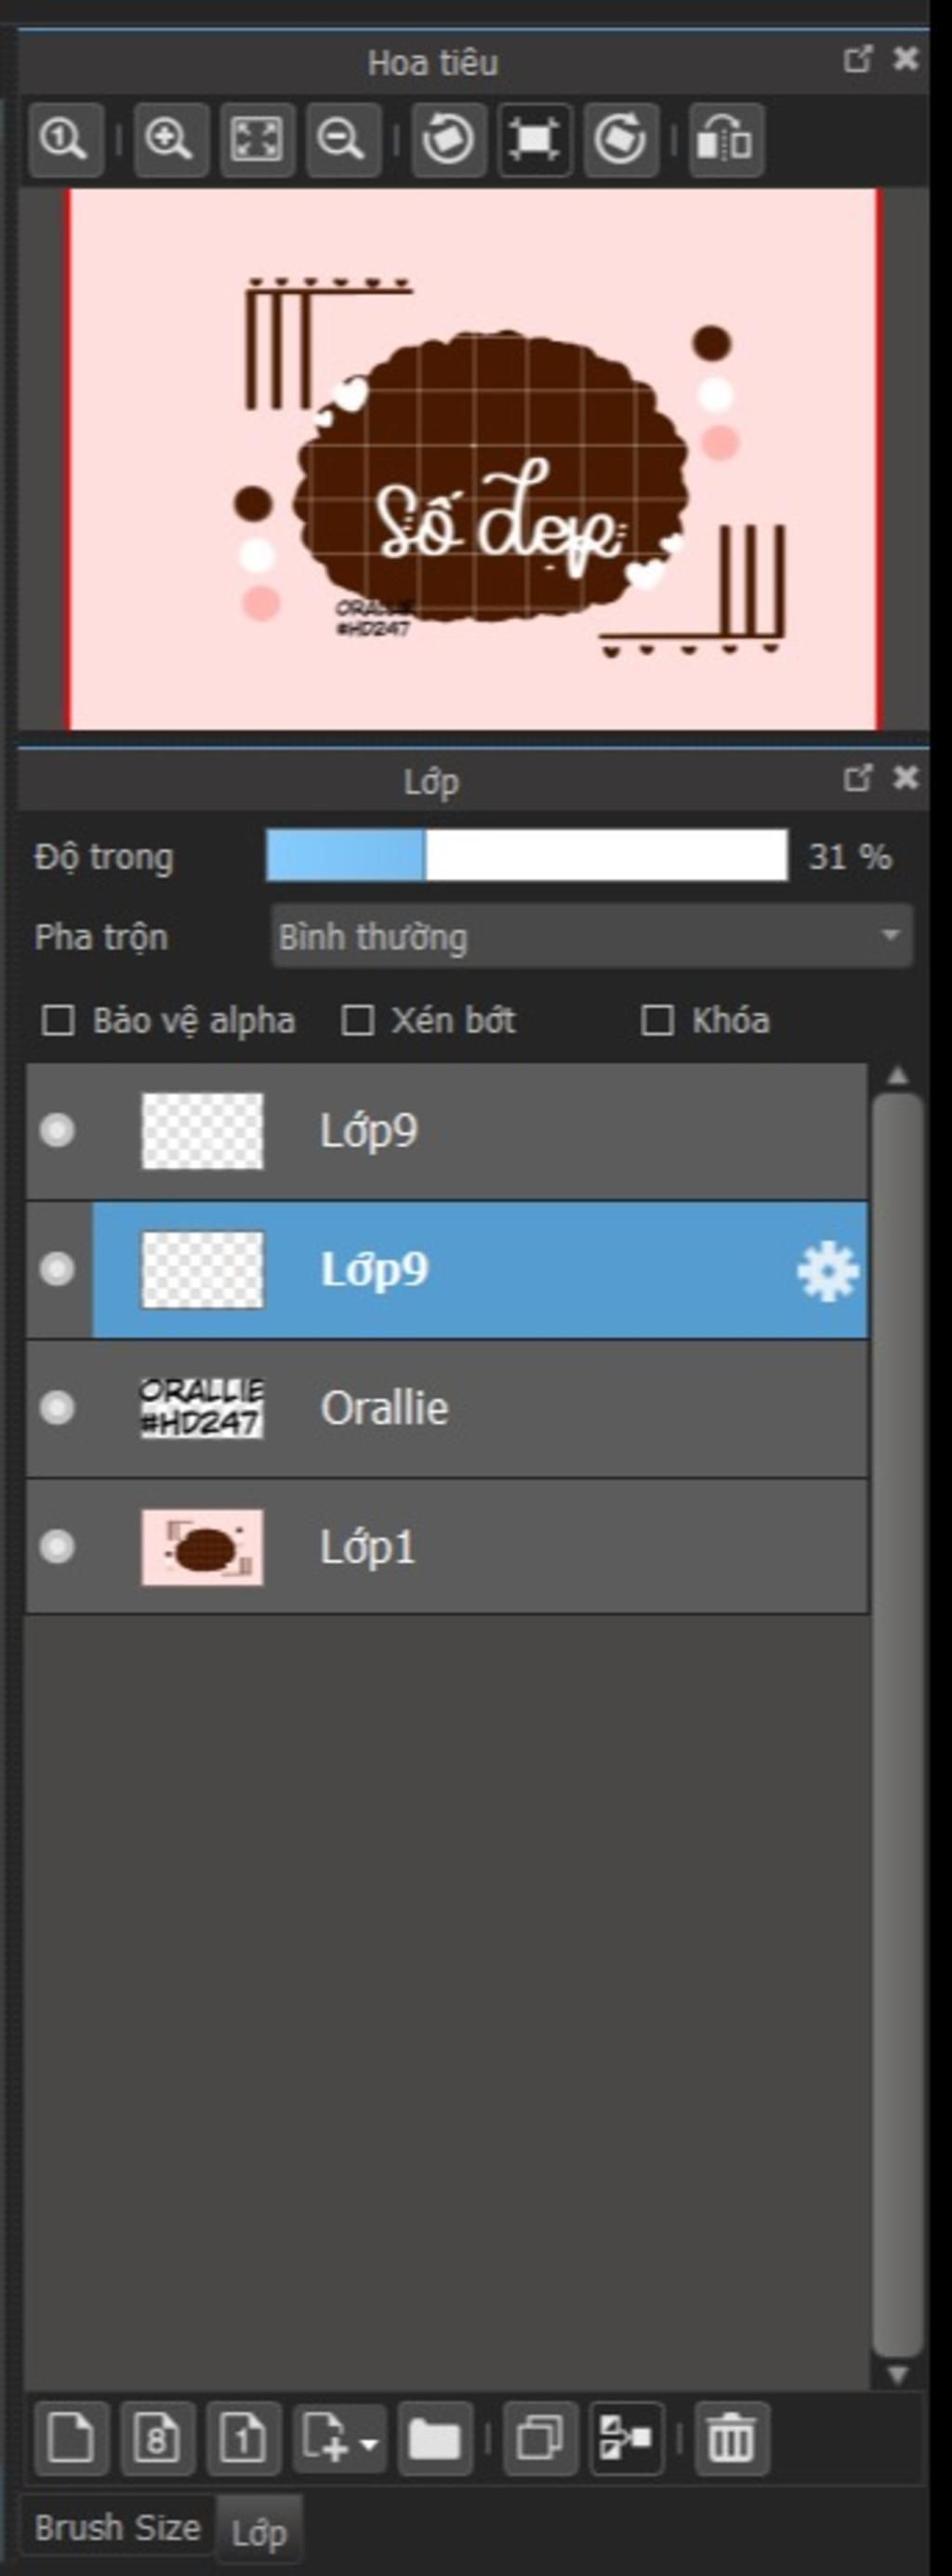Switch to the Brush Size tab
The image size is (952, 2576).
(117, 2528)
